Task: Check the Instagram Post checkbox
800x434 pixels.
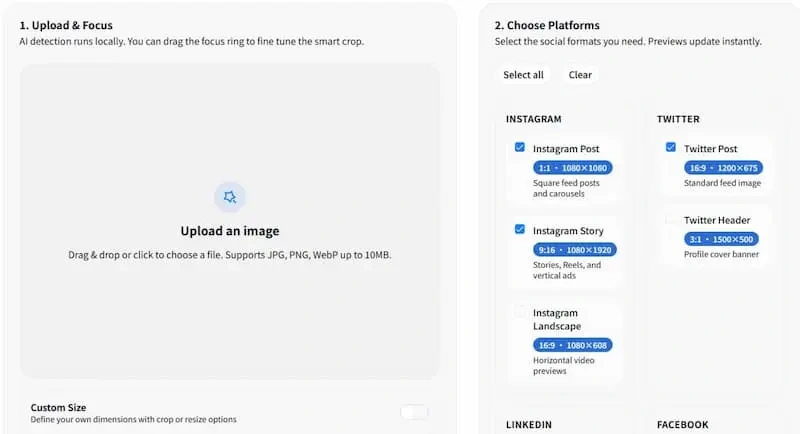Action: tap(520, 147)
